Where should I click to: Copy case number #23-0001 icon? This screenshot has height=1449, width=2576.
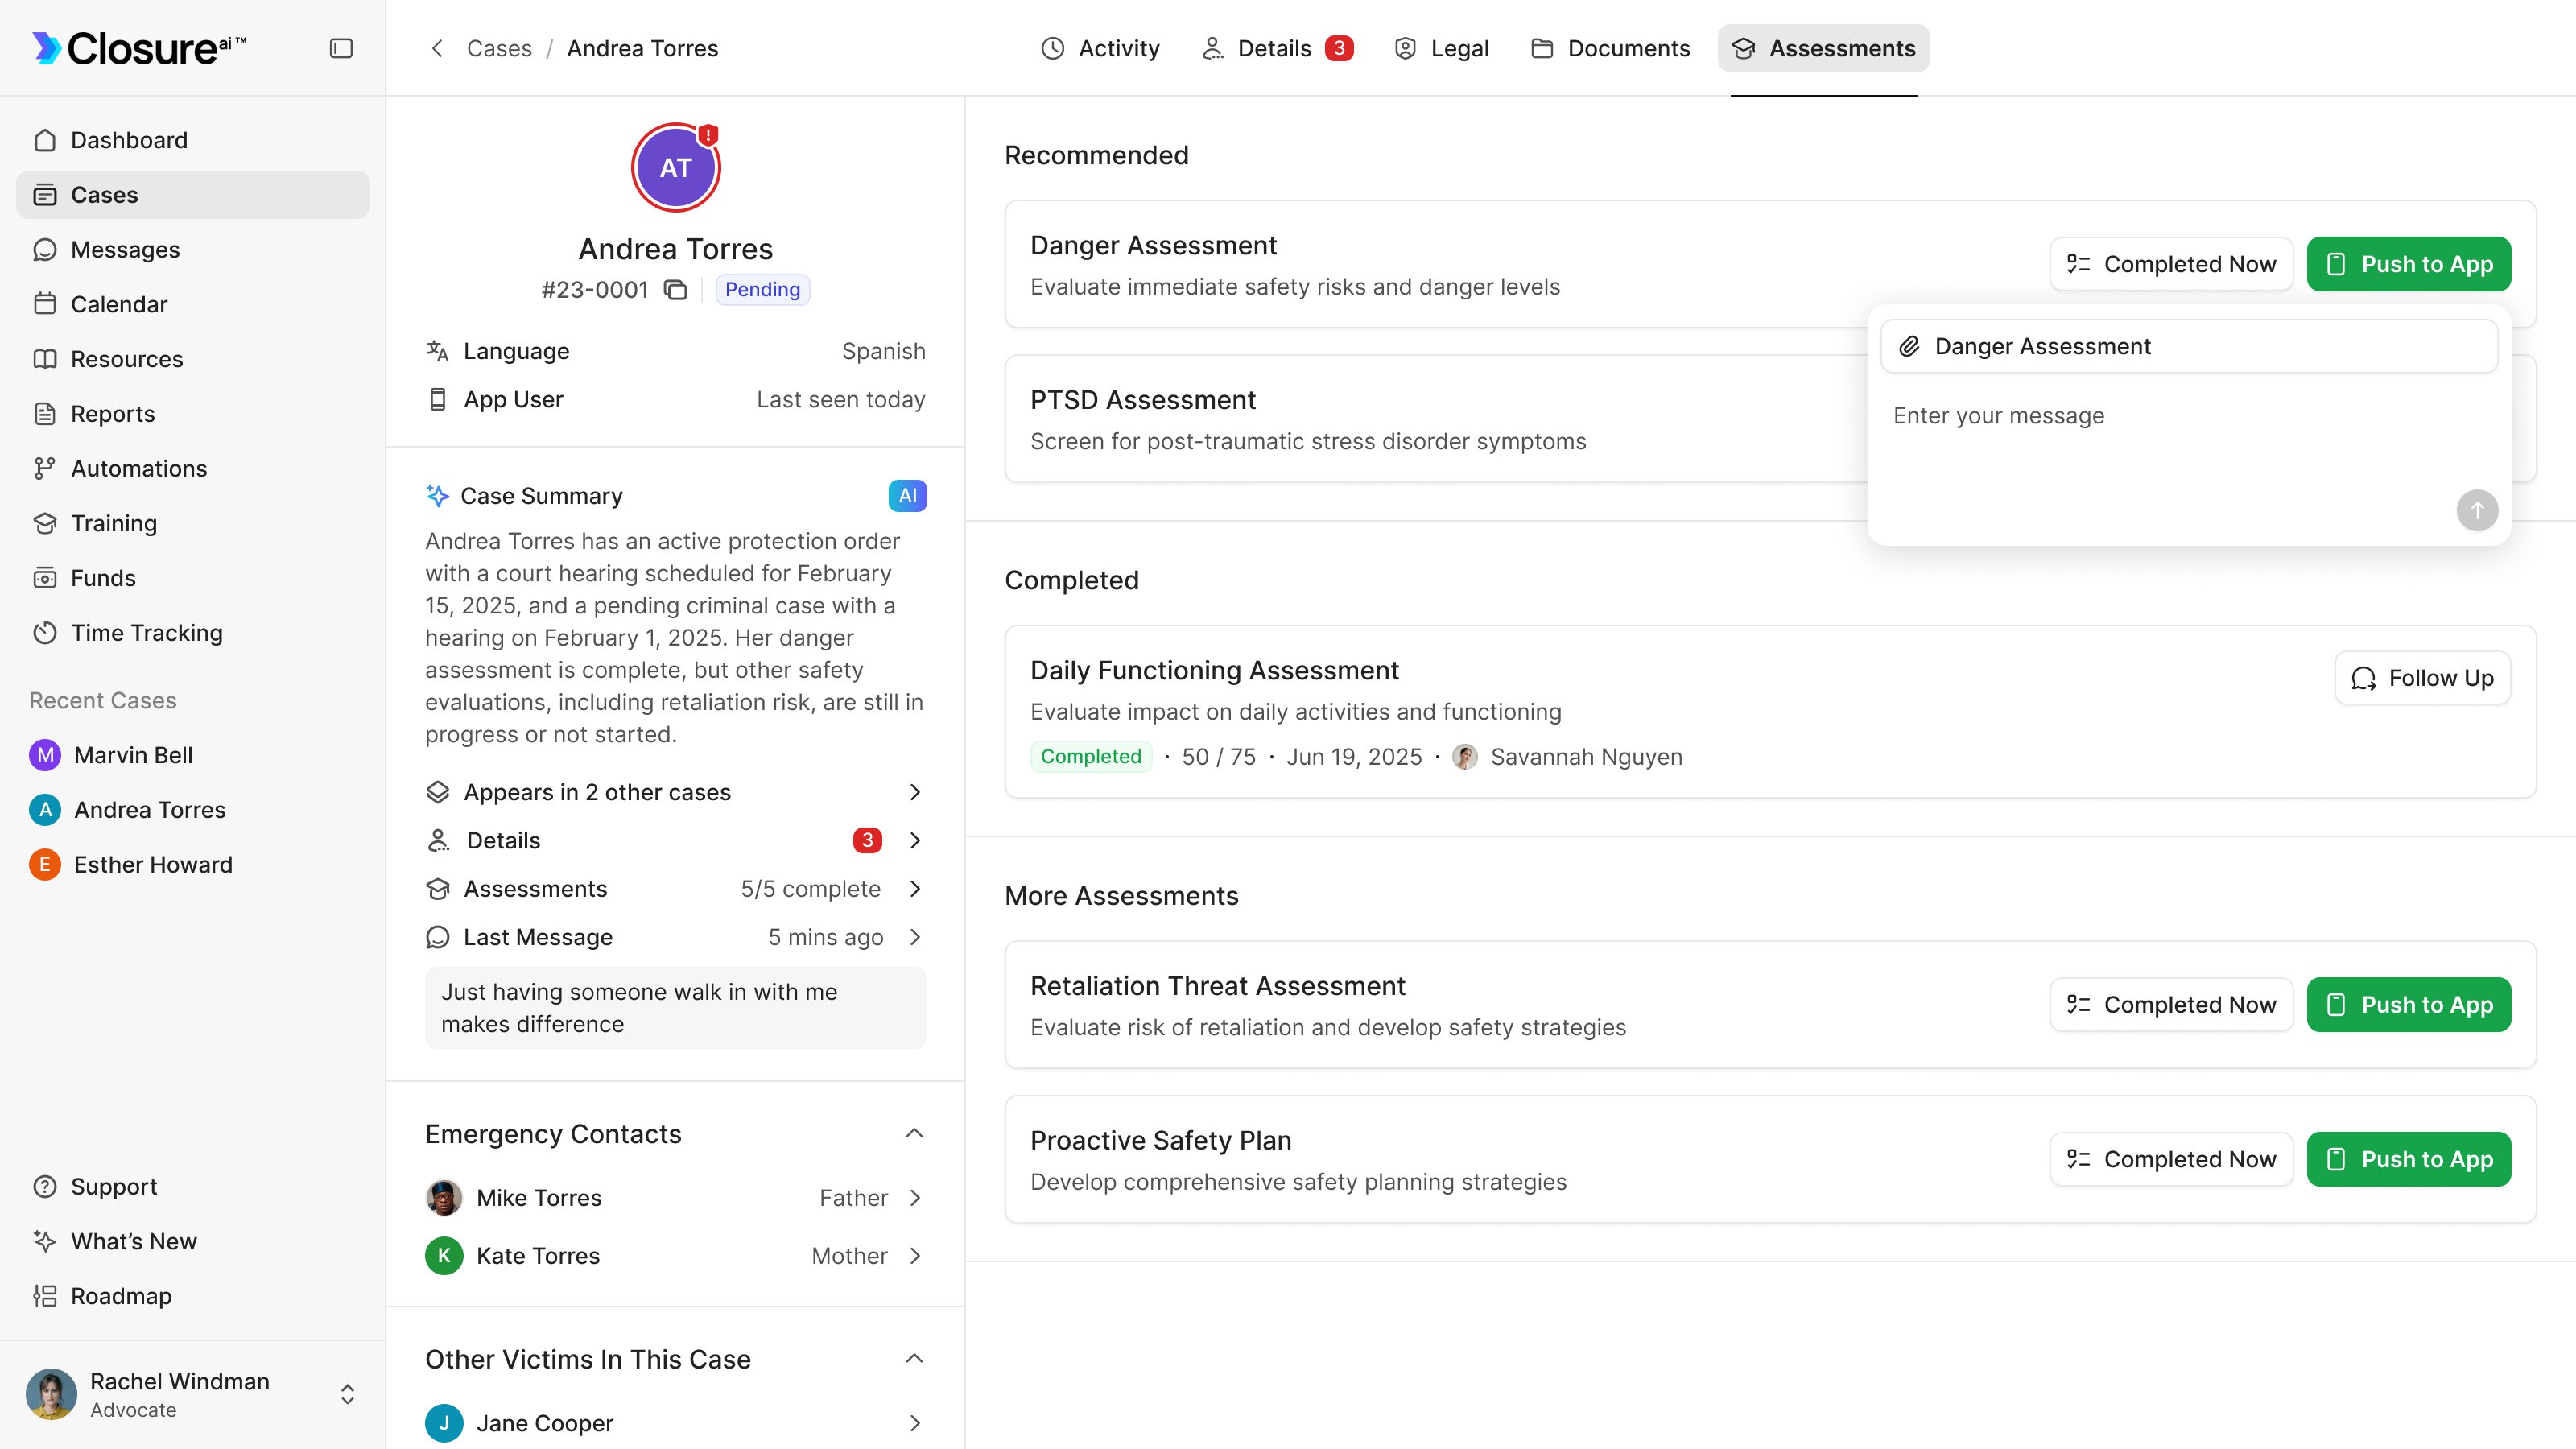(x=676, y=290)
